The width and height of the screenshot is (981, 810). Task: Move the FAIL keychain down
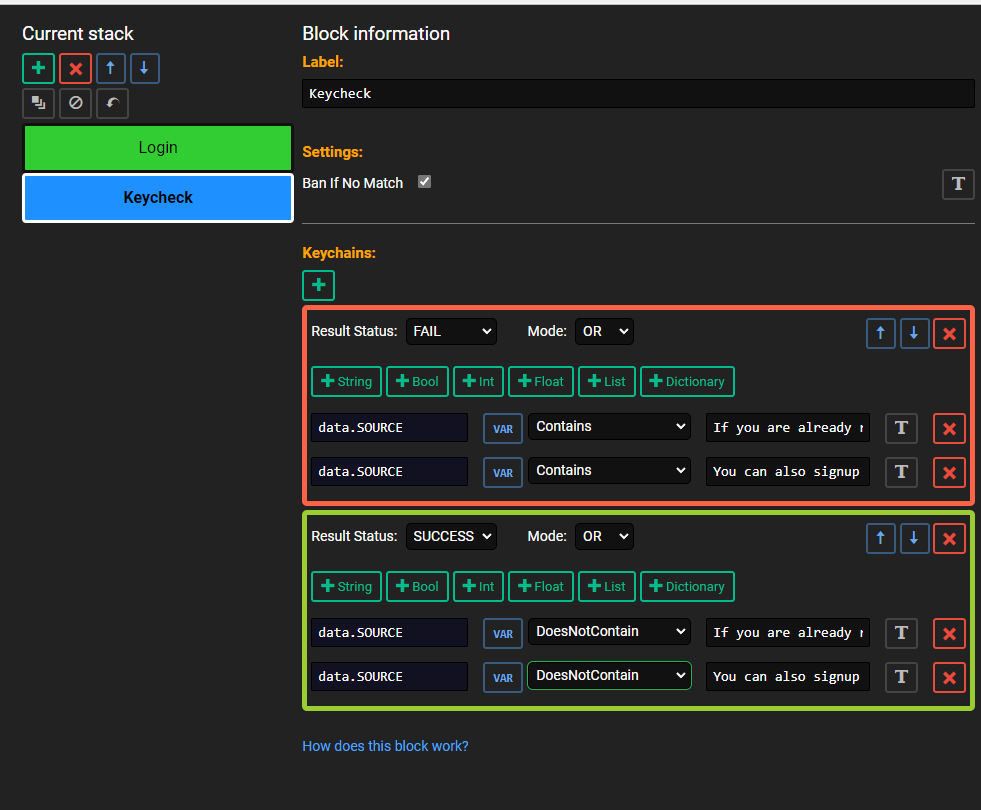pos(914,333)
